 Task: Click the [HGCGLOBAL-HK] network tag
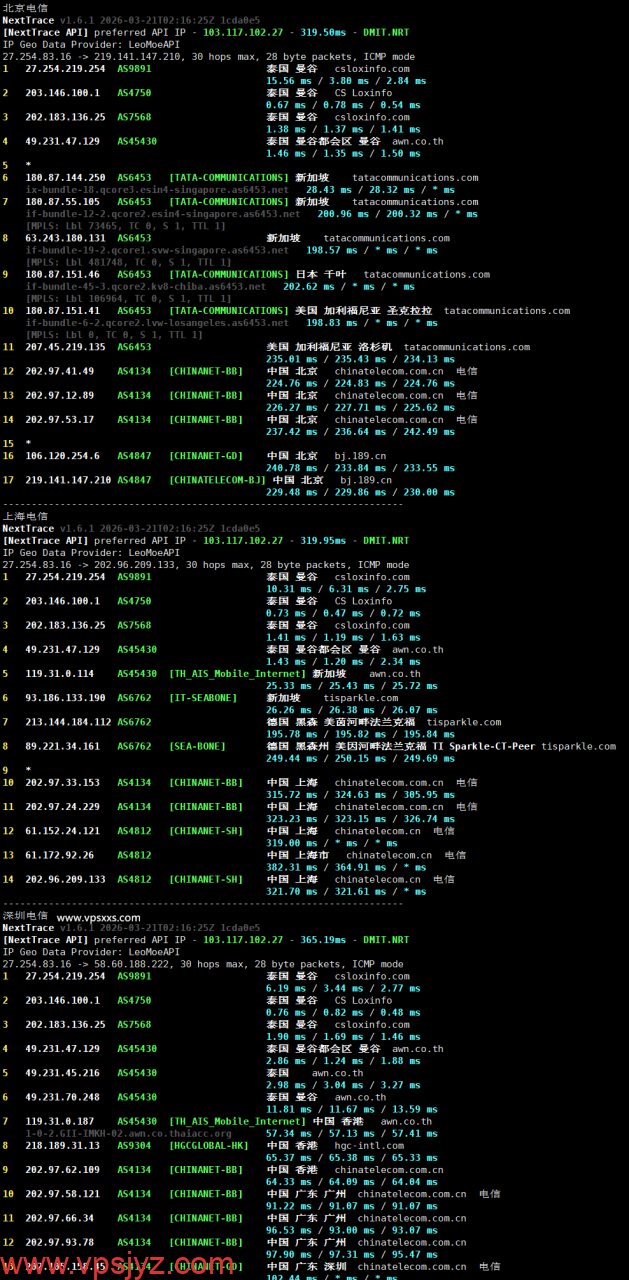coord(209,1145)
